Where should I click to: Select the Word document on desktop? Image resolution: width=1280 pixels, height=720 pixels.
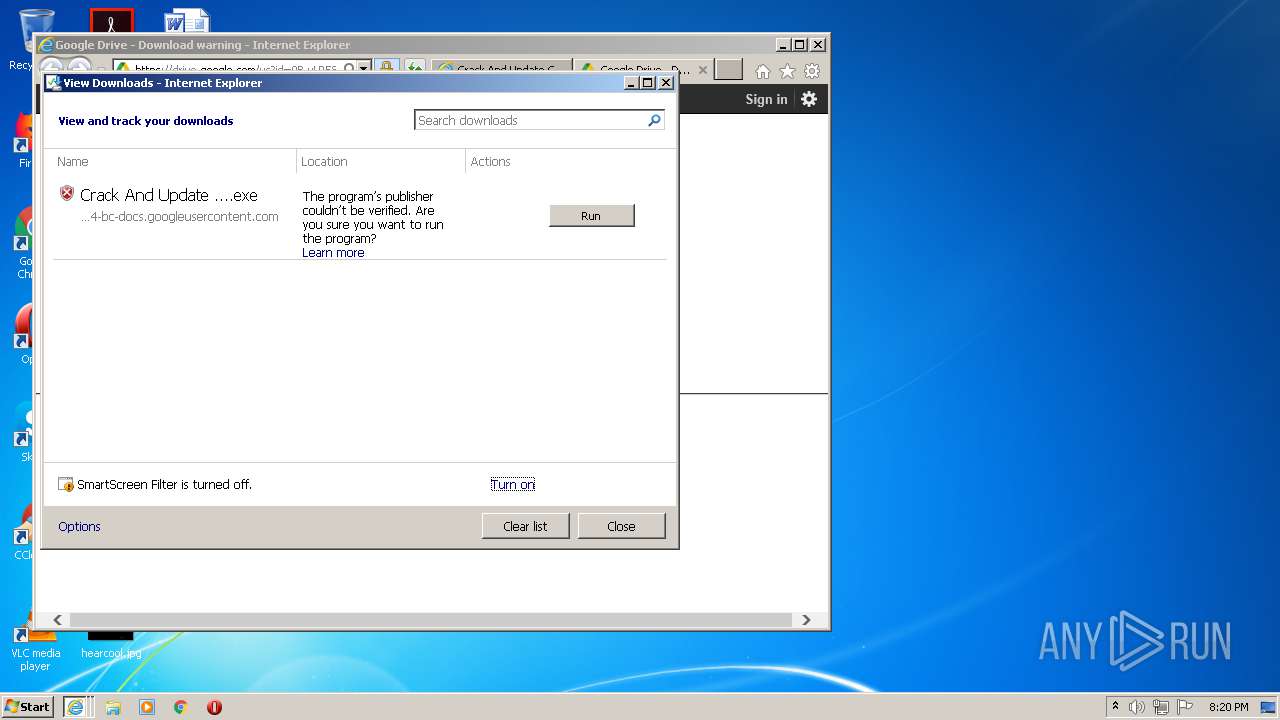tap(187, 21)
